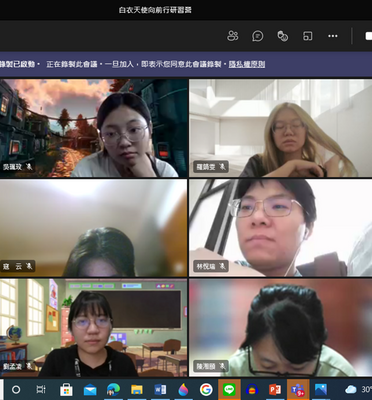The width and height of the screenshot is (372, 400).
Task: Select the blonde-haired participant's video tile
Action: [x=281, y=128]
